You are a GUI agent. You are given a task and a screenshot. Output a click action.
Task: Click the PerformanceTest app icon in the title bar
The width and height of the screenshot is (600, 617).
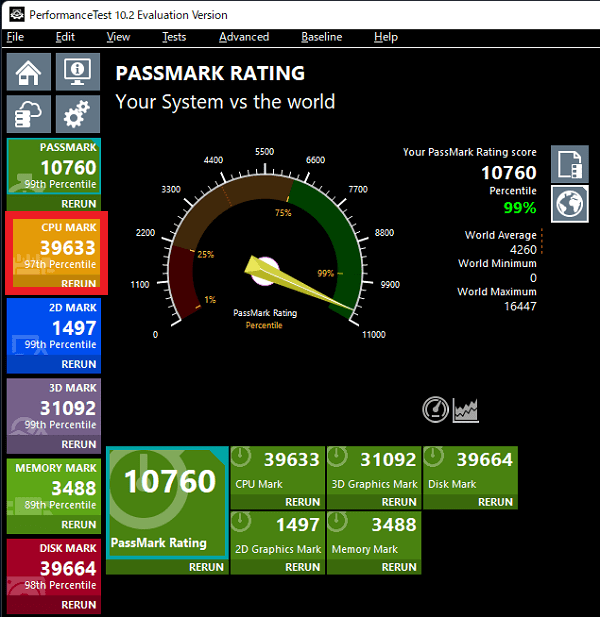click(17, 15)
